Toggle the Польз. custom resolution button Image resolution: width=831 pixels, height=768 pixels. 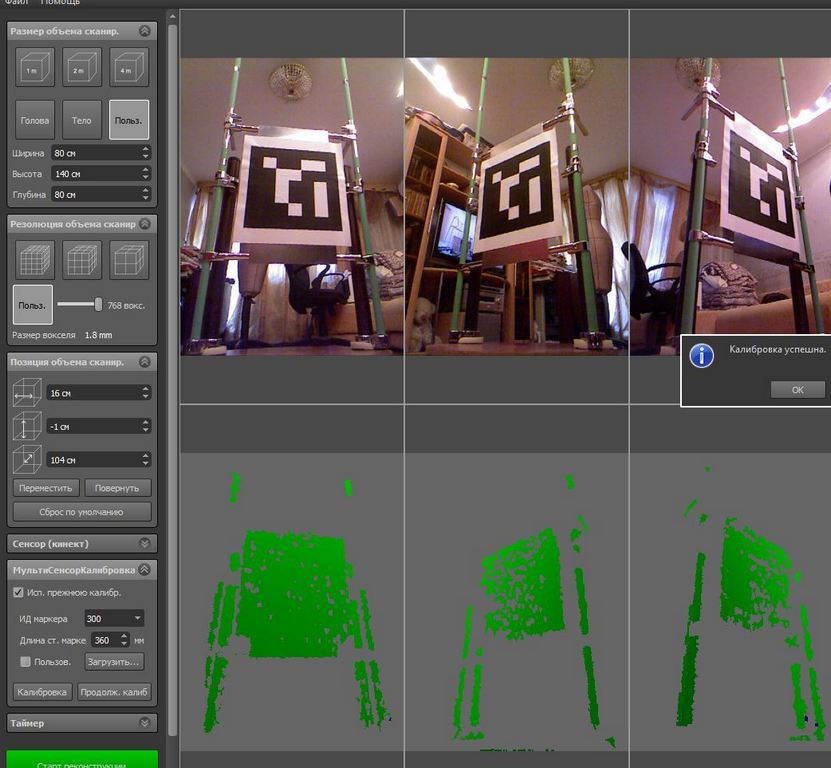[x=32, y=305]
